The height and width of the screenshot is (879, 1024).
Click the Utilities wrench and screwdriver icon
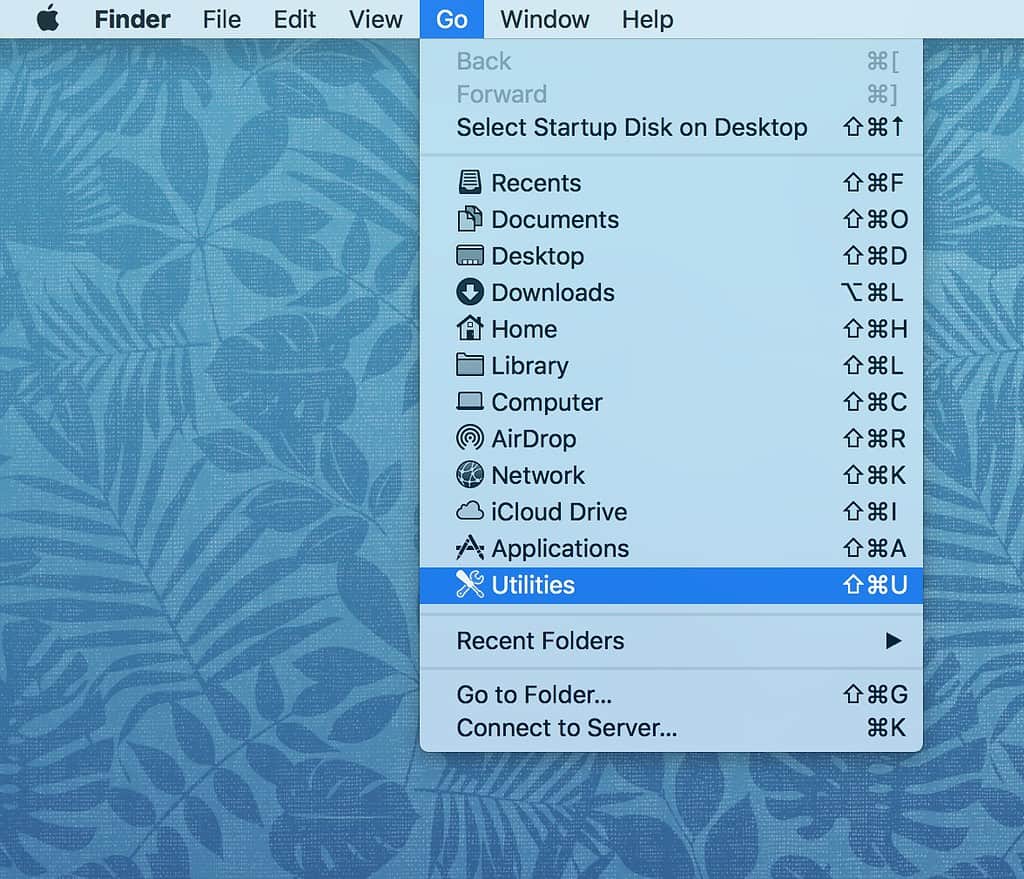(x=470, y=584)
